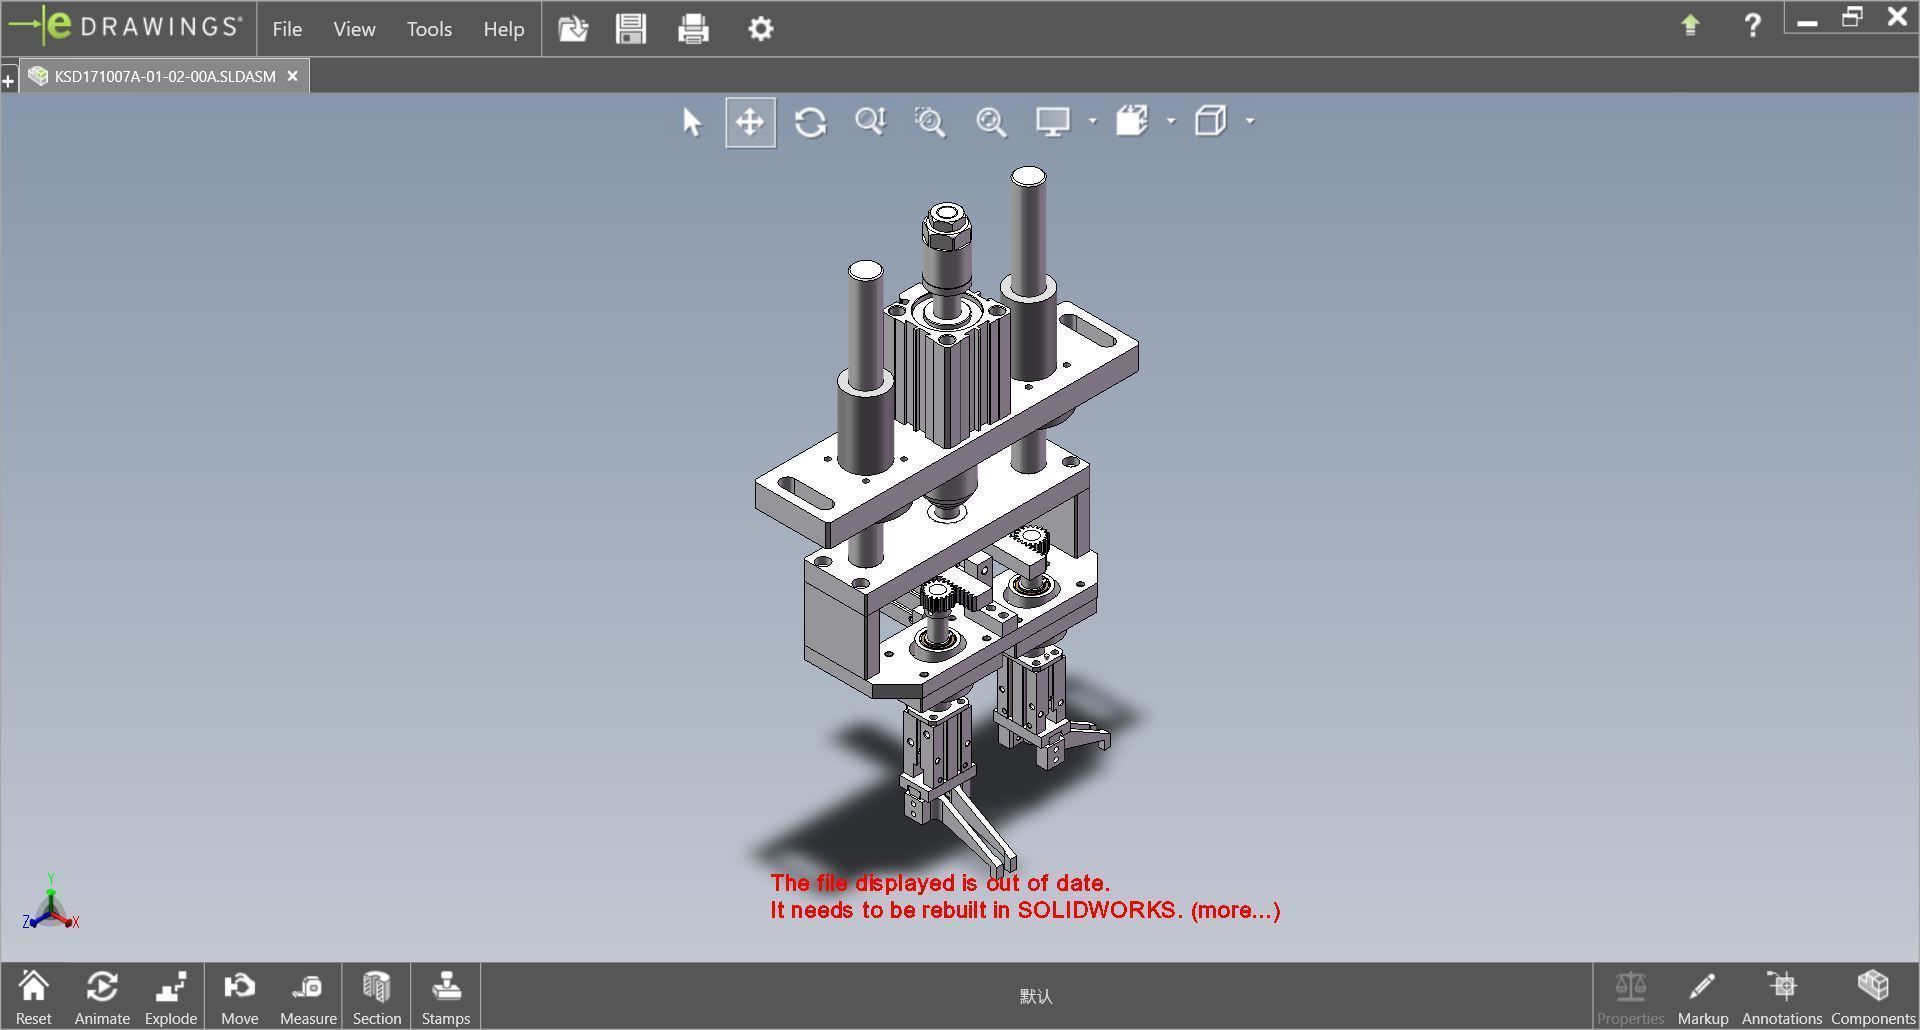Click the Zoom to Fit icon
Viewport: 1920px width, 1030px height.
(x=991, y=122)
